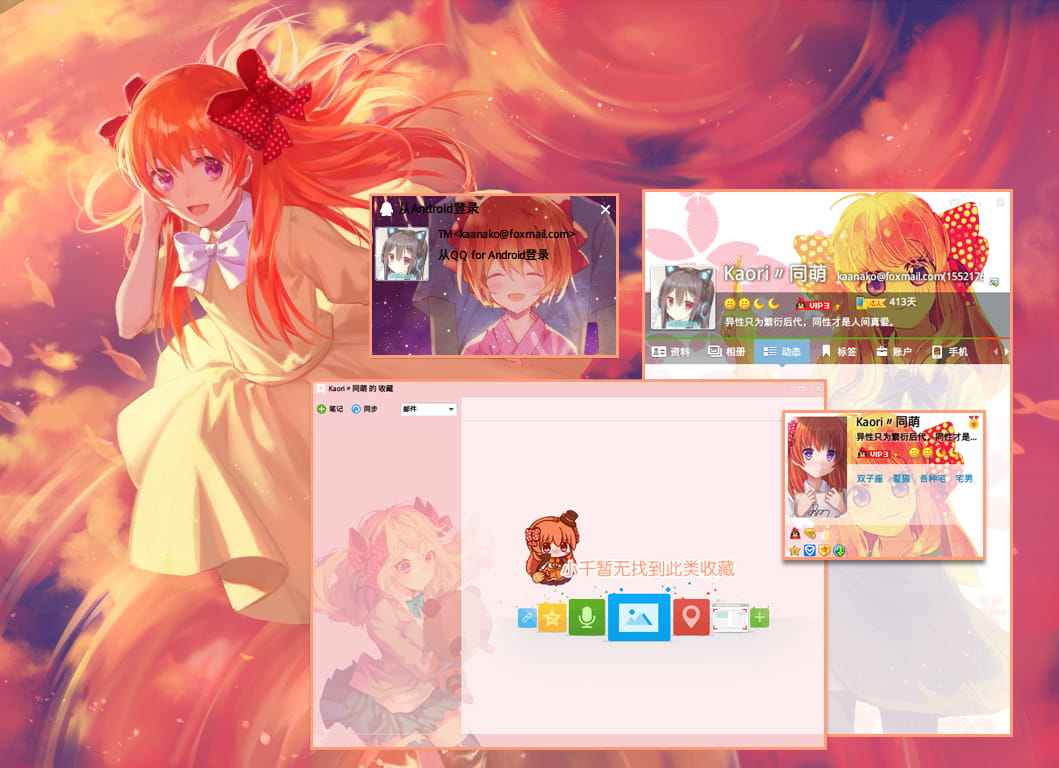Select the 动态 activity tab
1059x768 pixels.
pos(781,351)
